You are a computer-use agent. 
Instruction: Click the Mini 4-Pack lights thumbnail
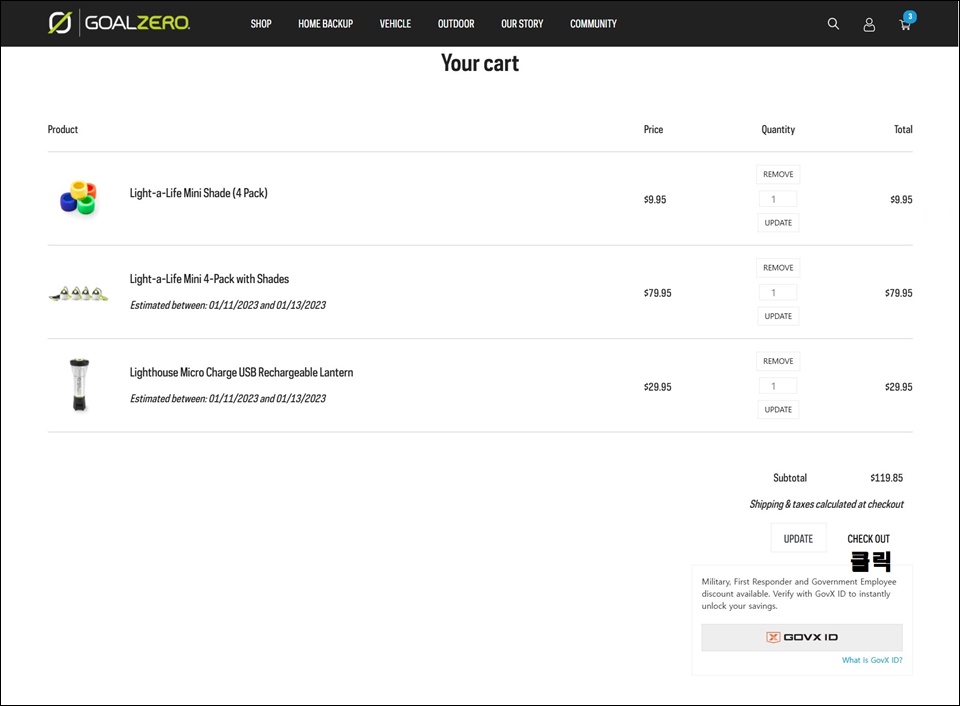tap(78, 293)
